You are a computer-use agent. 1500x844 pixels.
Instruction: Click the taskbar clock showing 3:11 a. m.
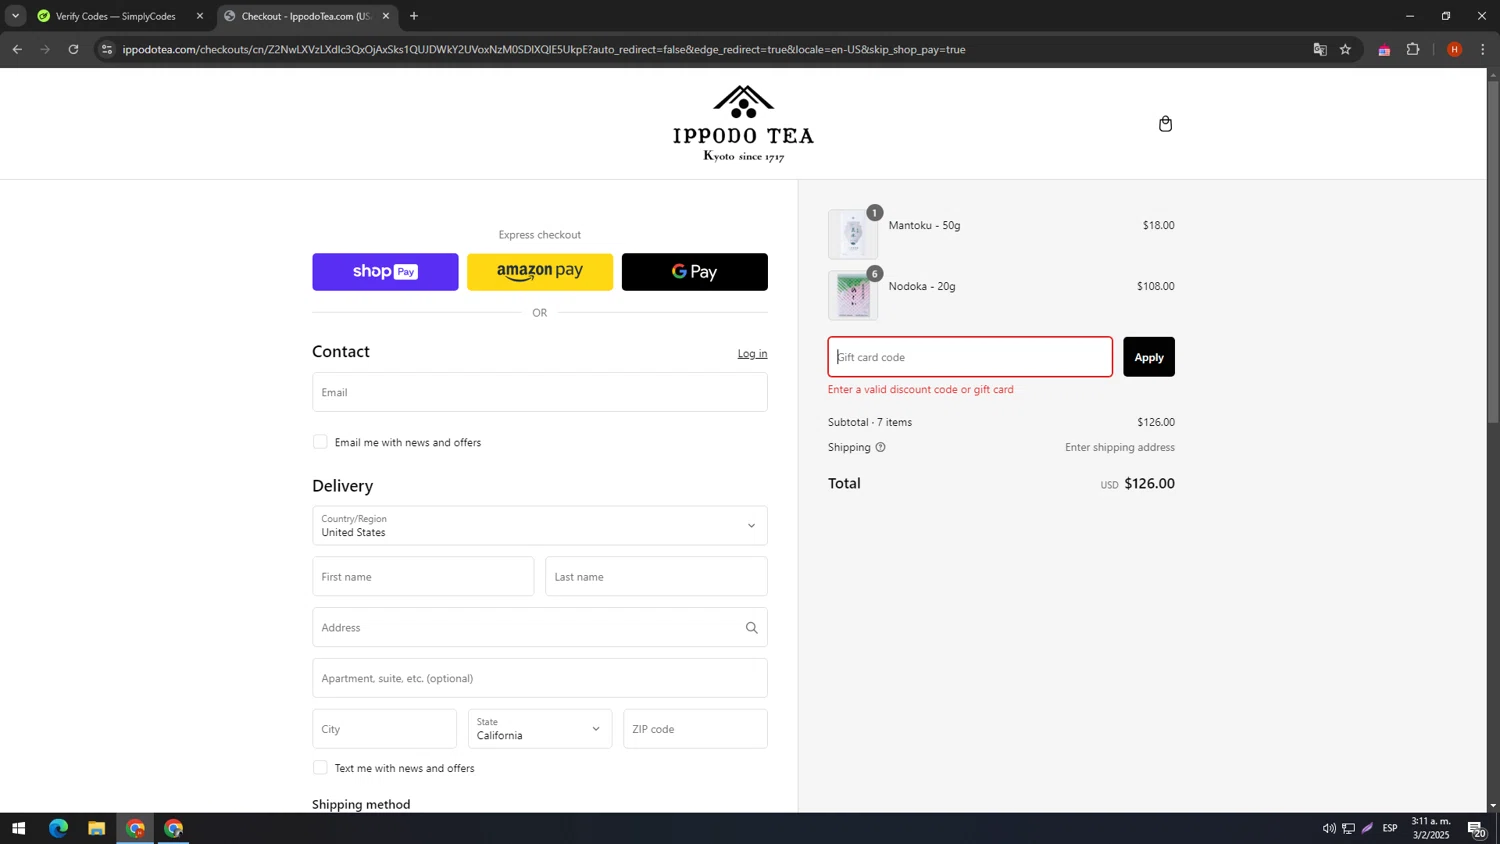1431,828
